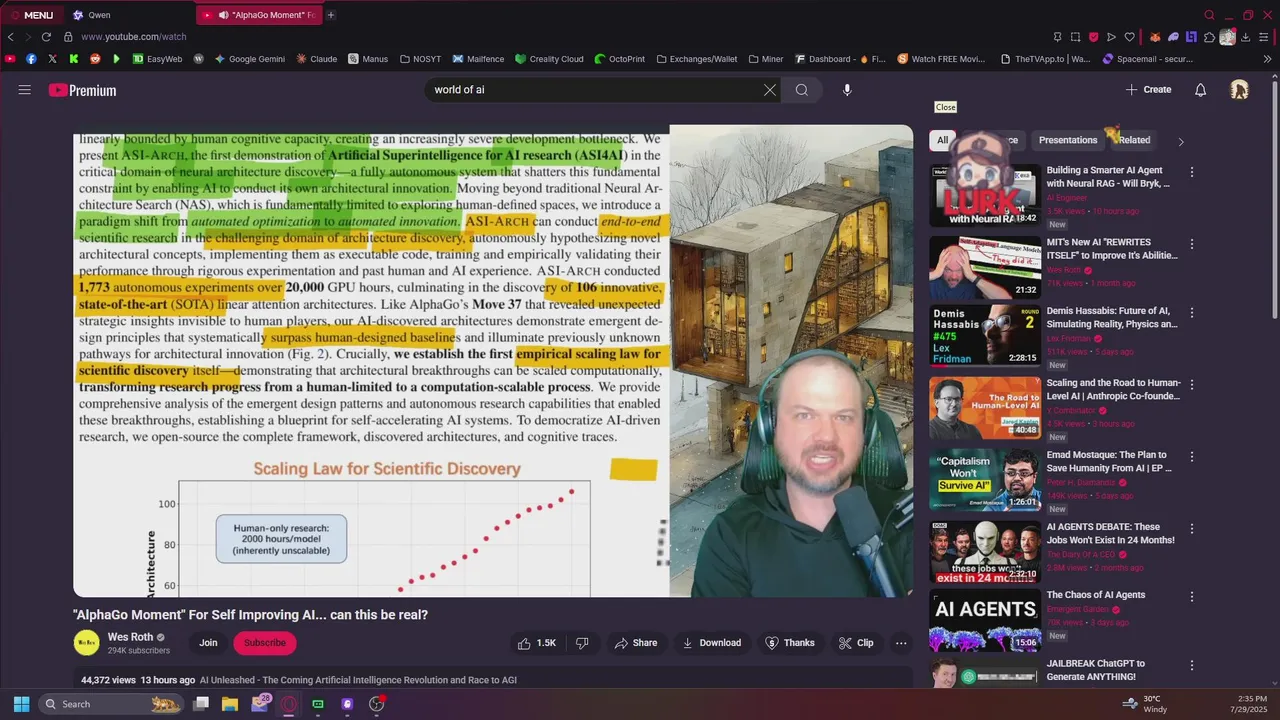Select the All filter chip
1280x720 pixels.
(x=942, y=140)
